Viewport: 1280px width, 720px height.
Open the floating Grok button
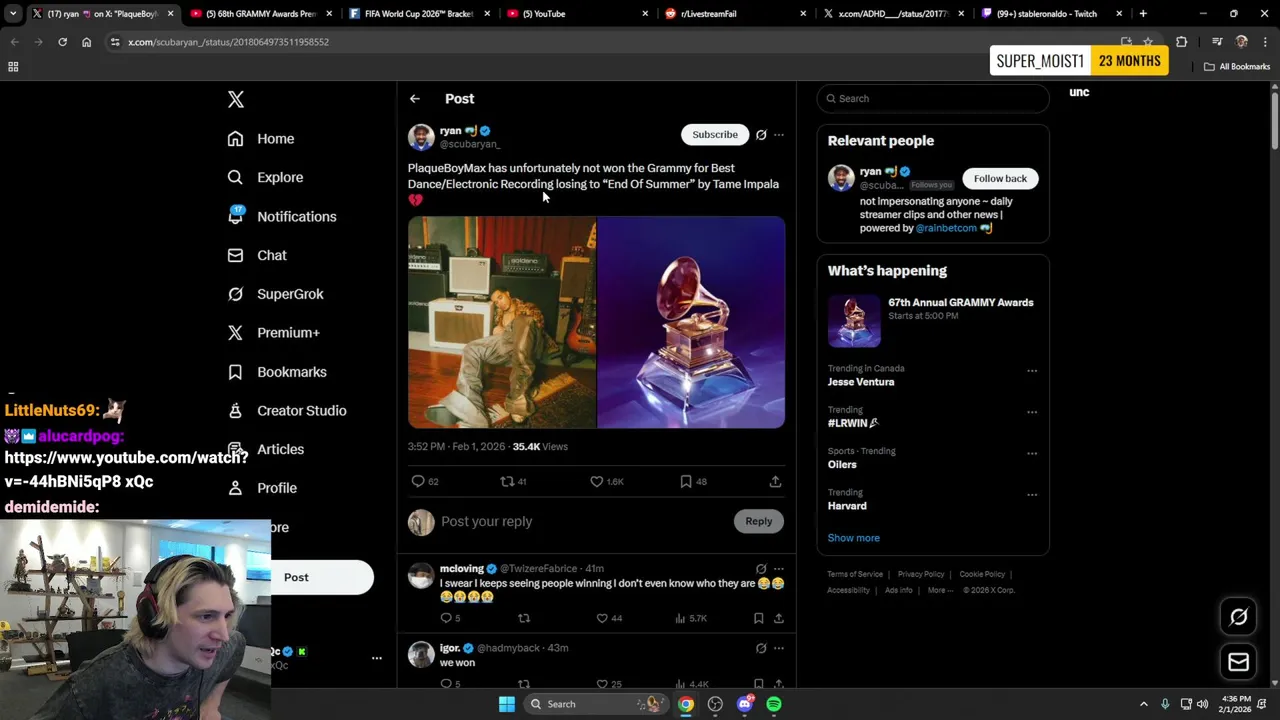[1239, 617]
